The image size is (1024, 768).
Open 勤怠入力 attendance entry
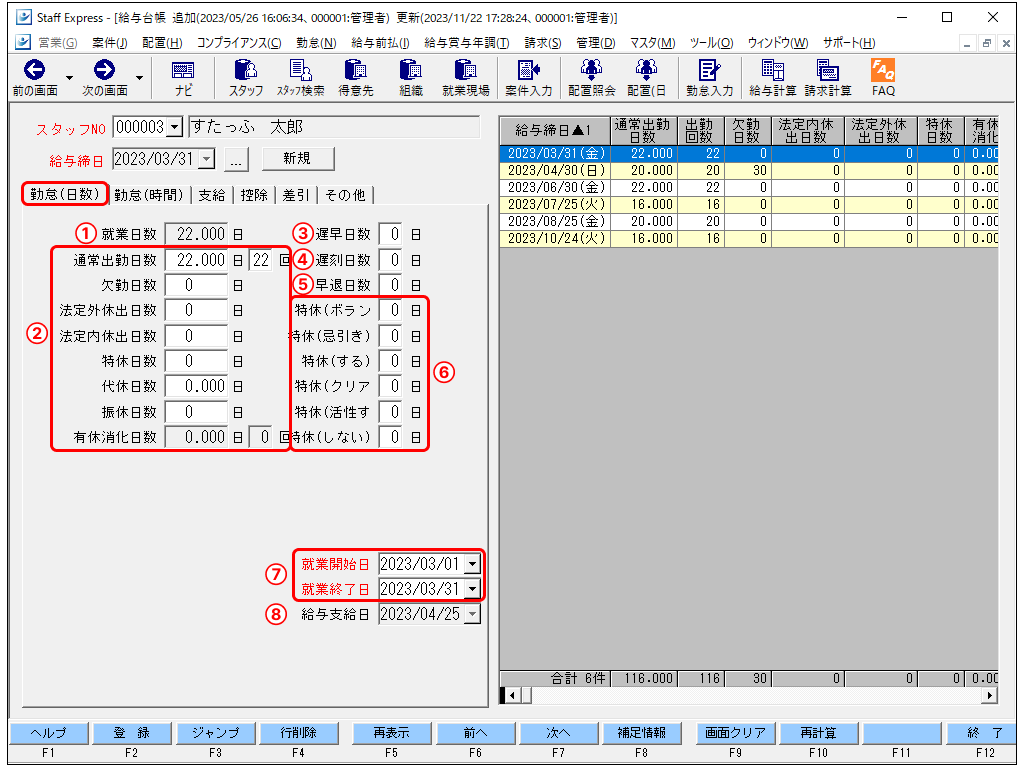pos(709,78)
